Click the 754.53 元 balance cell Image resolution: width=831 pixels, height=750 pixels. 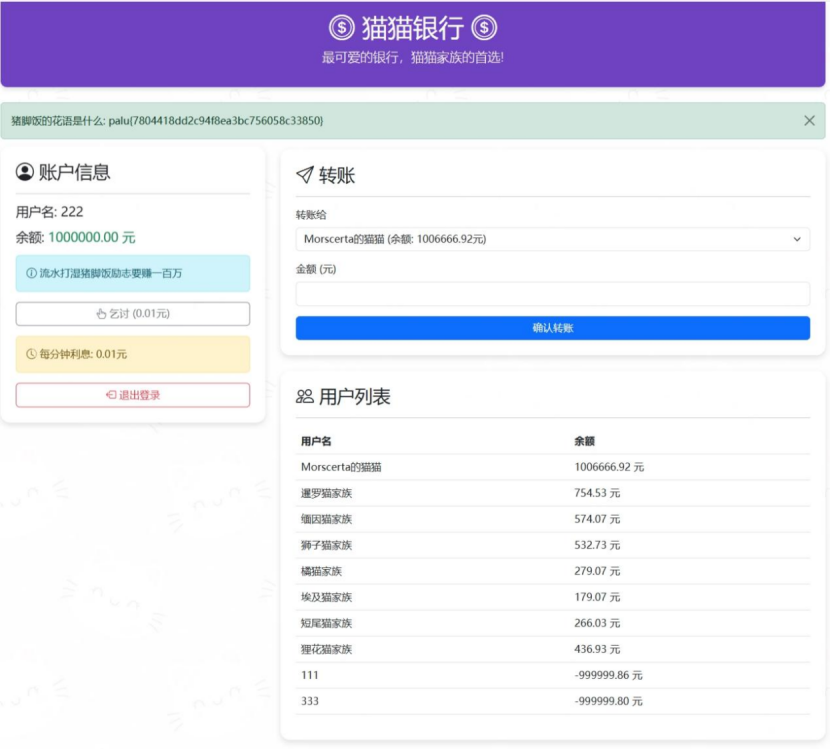597,493
